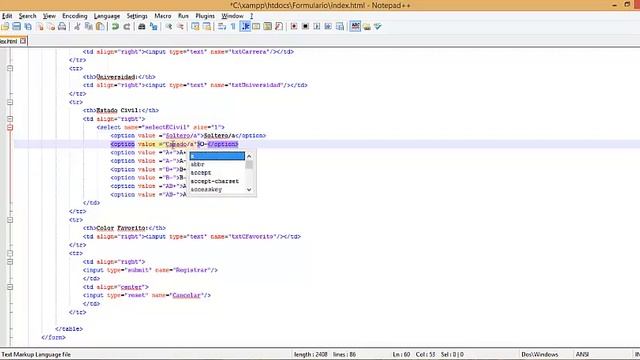Toggle show all characters symbol
Screen dimensions: 640x360
click(x=233, y=27)
